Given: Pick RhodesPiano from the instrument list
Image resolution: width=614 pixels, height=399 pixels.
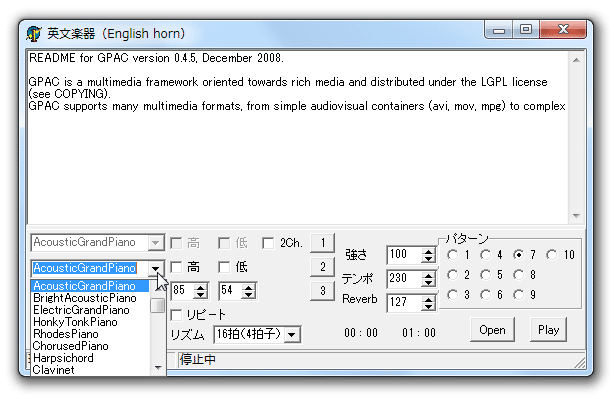Looking at the screenshot, I should tap(90, 334).
